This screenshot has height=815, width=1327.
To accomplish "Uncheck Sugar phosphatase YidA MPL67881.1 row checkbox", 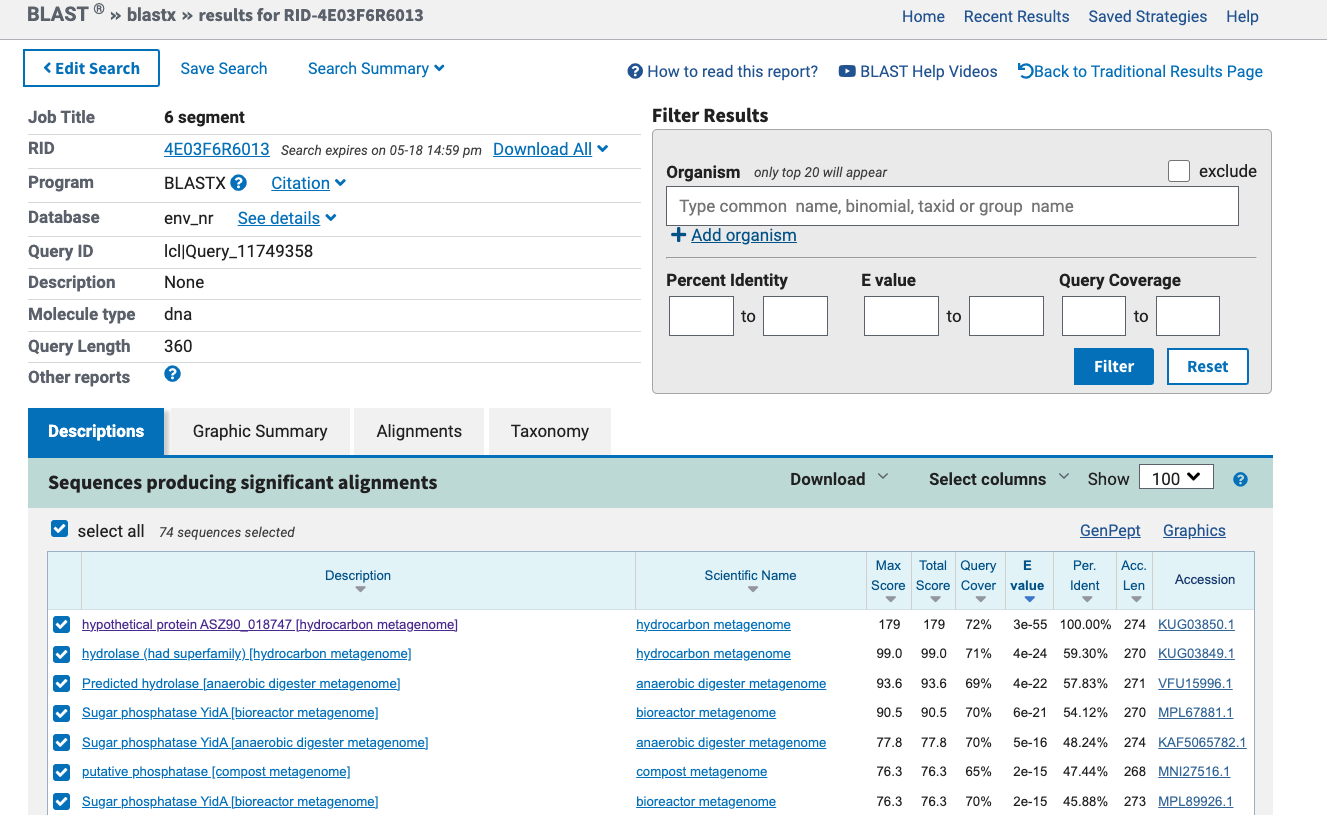I will pyautogui.click(x=62, y=713).
